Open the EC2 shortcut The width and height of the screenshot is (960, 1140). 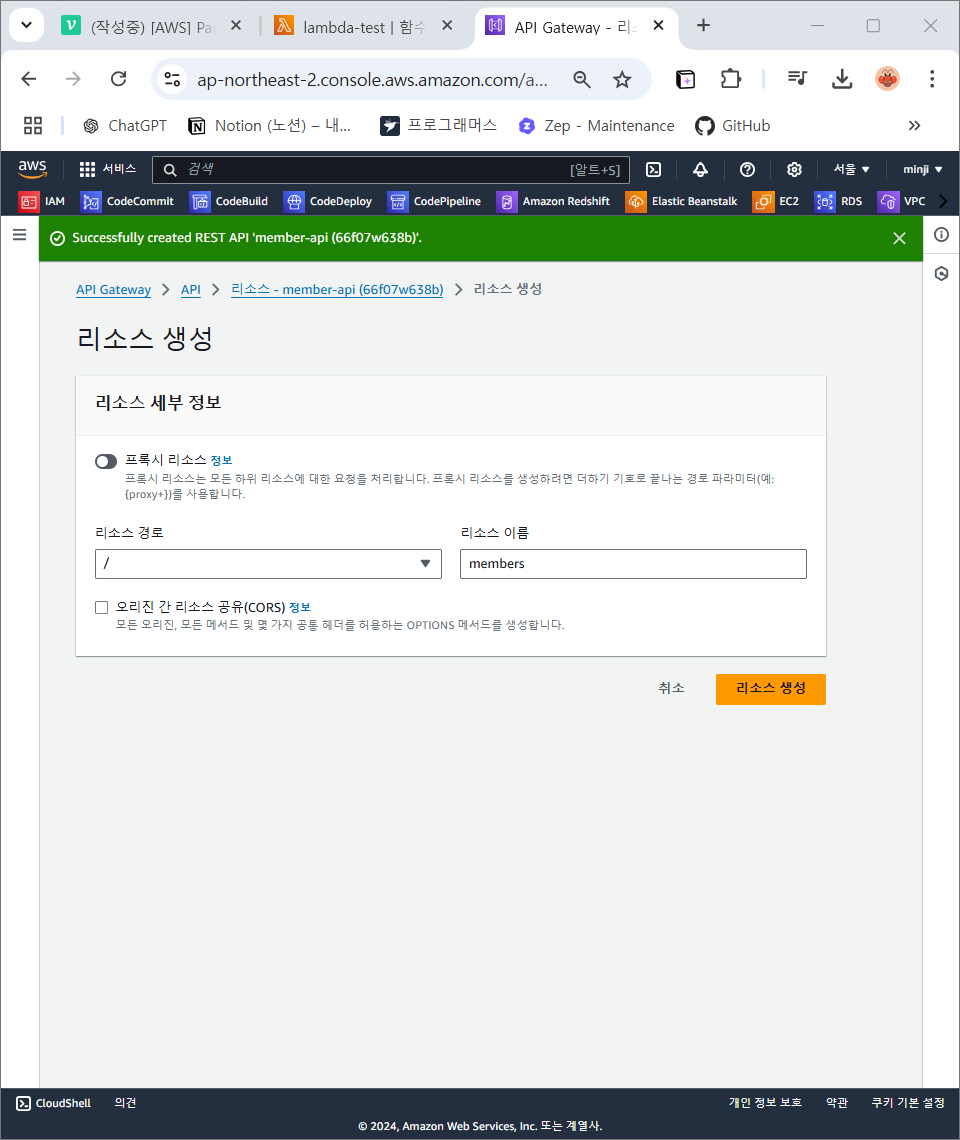point(776,201)
